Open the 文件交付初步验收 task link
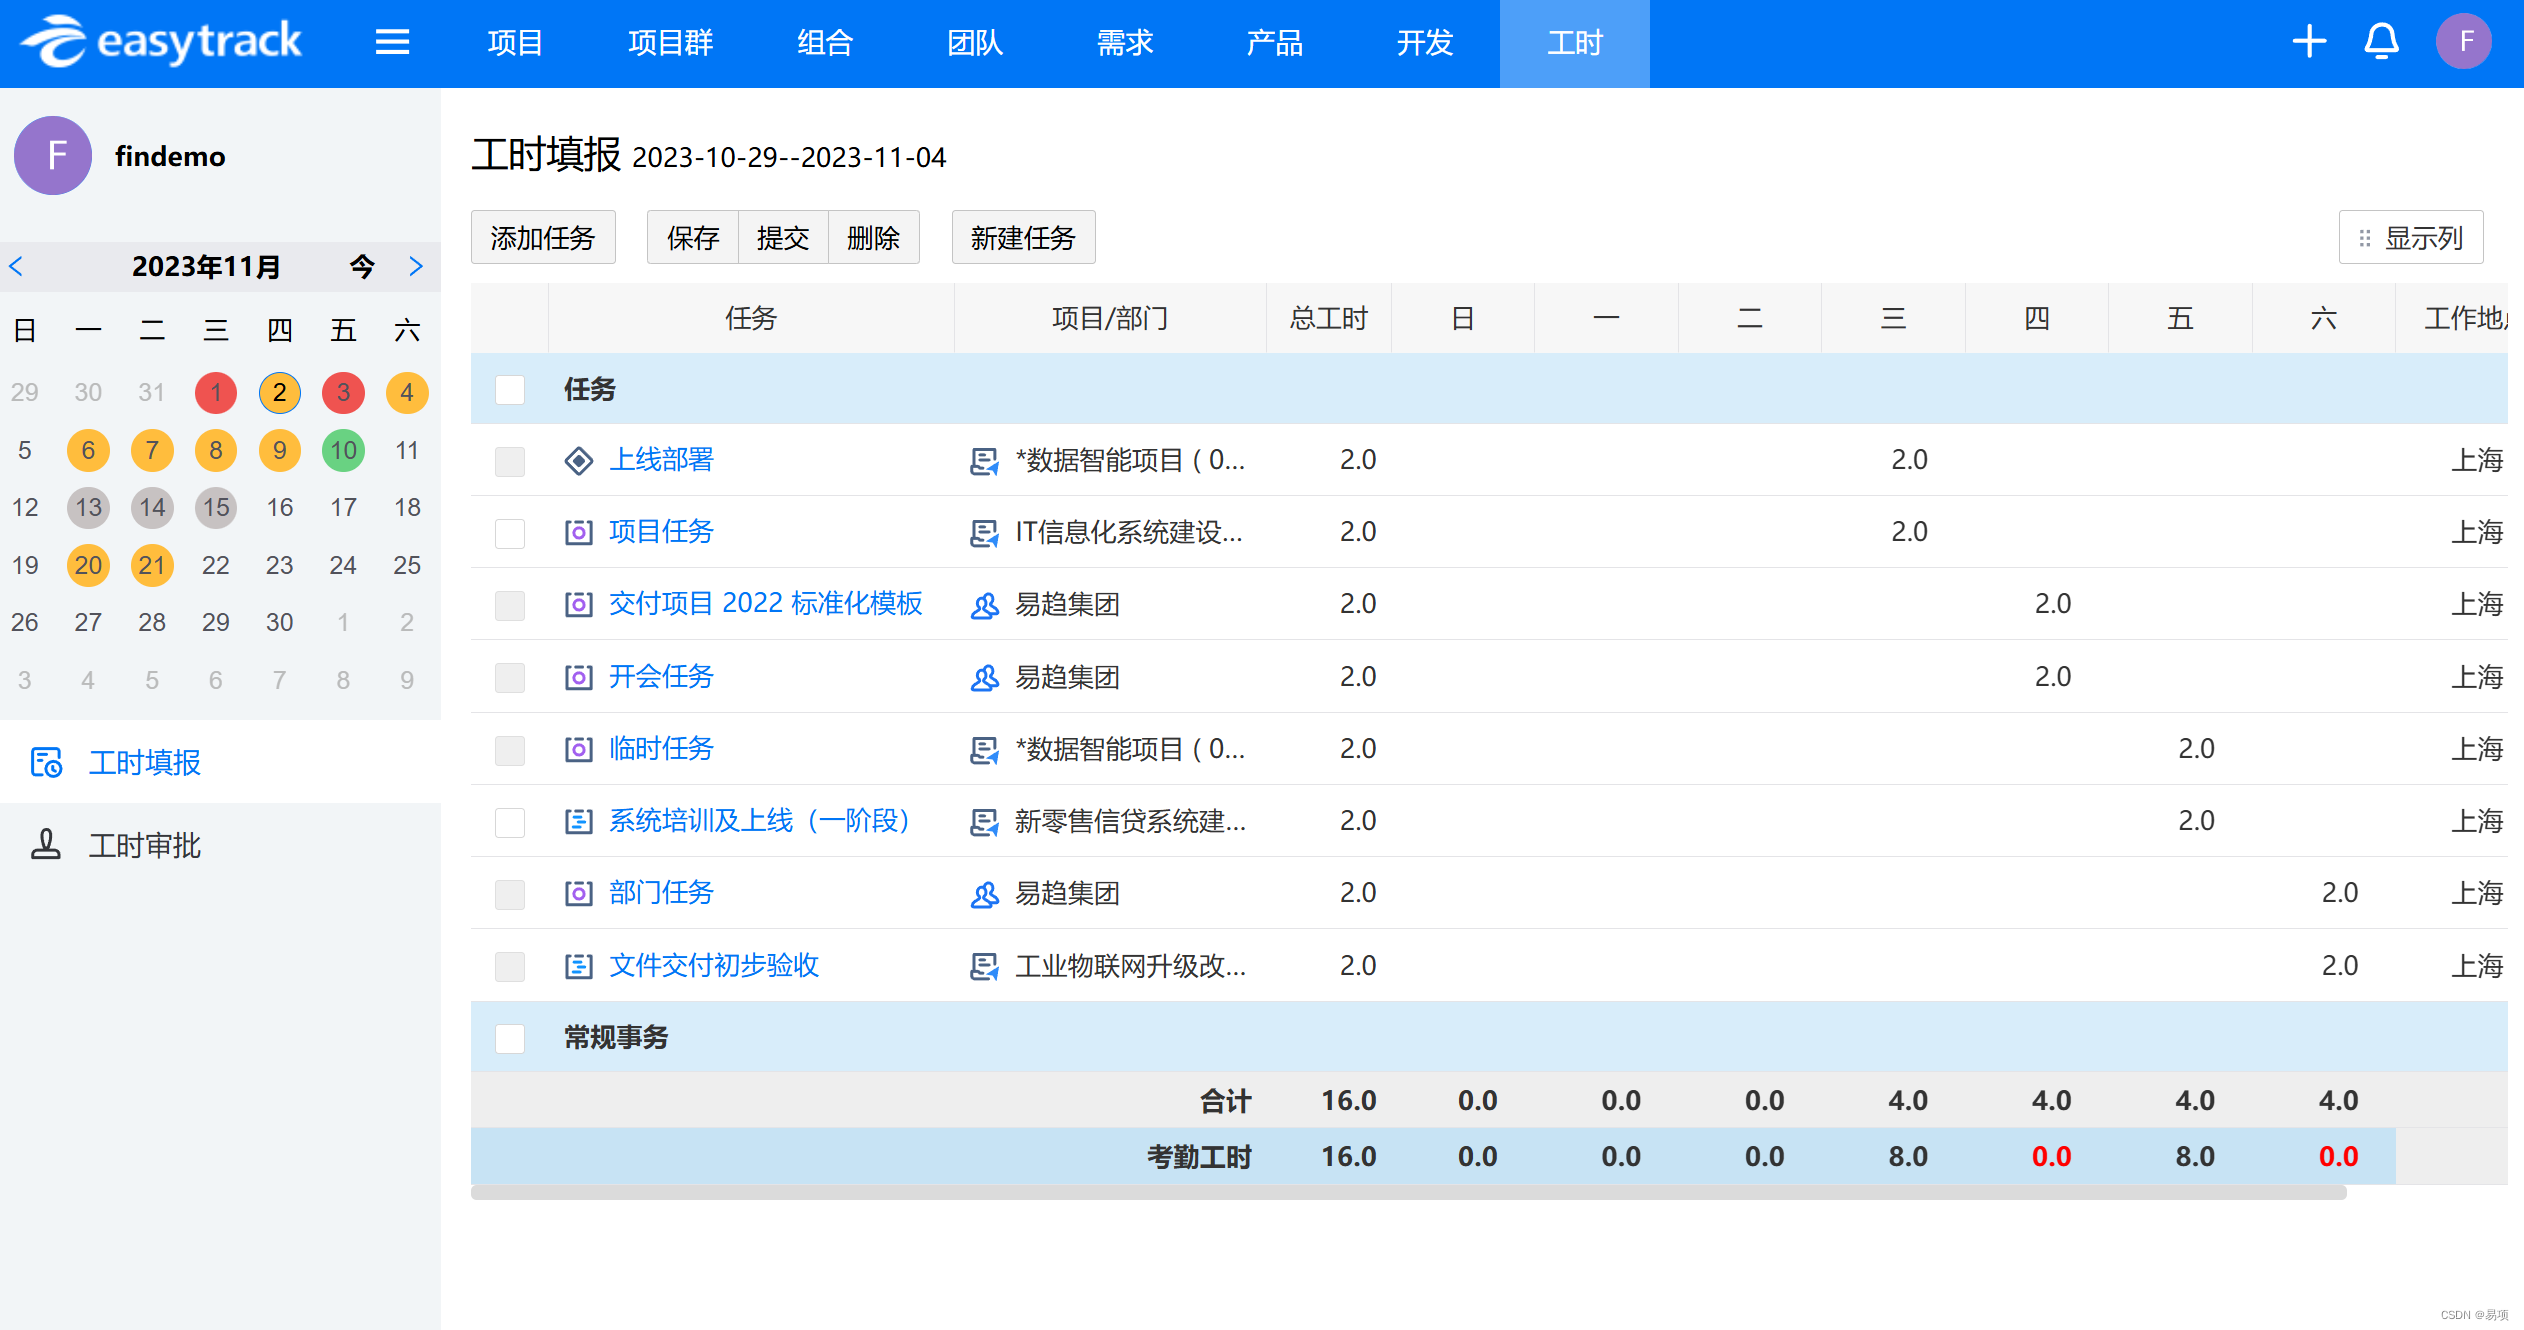 click(x=714, y=965)
